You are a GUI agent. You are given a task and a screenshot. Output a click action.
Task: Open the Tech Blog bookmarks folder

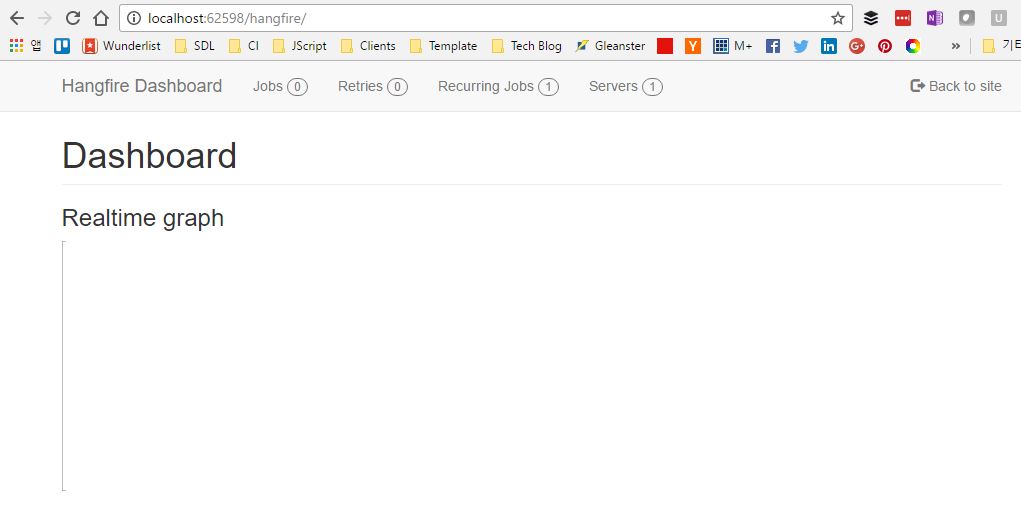pyautogui.click(x=527, y=46)
